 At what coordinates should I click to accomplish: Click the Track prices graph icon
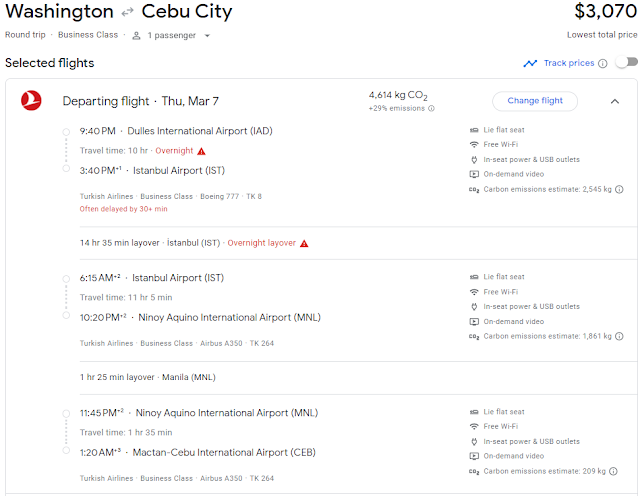click(530, 63)
